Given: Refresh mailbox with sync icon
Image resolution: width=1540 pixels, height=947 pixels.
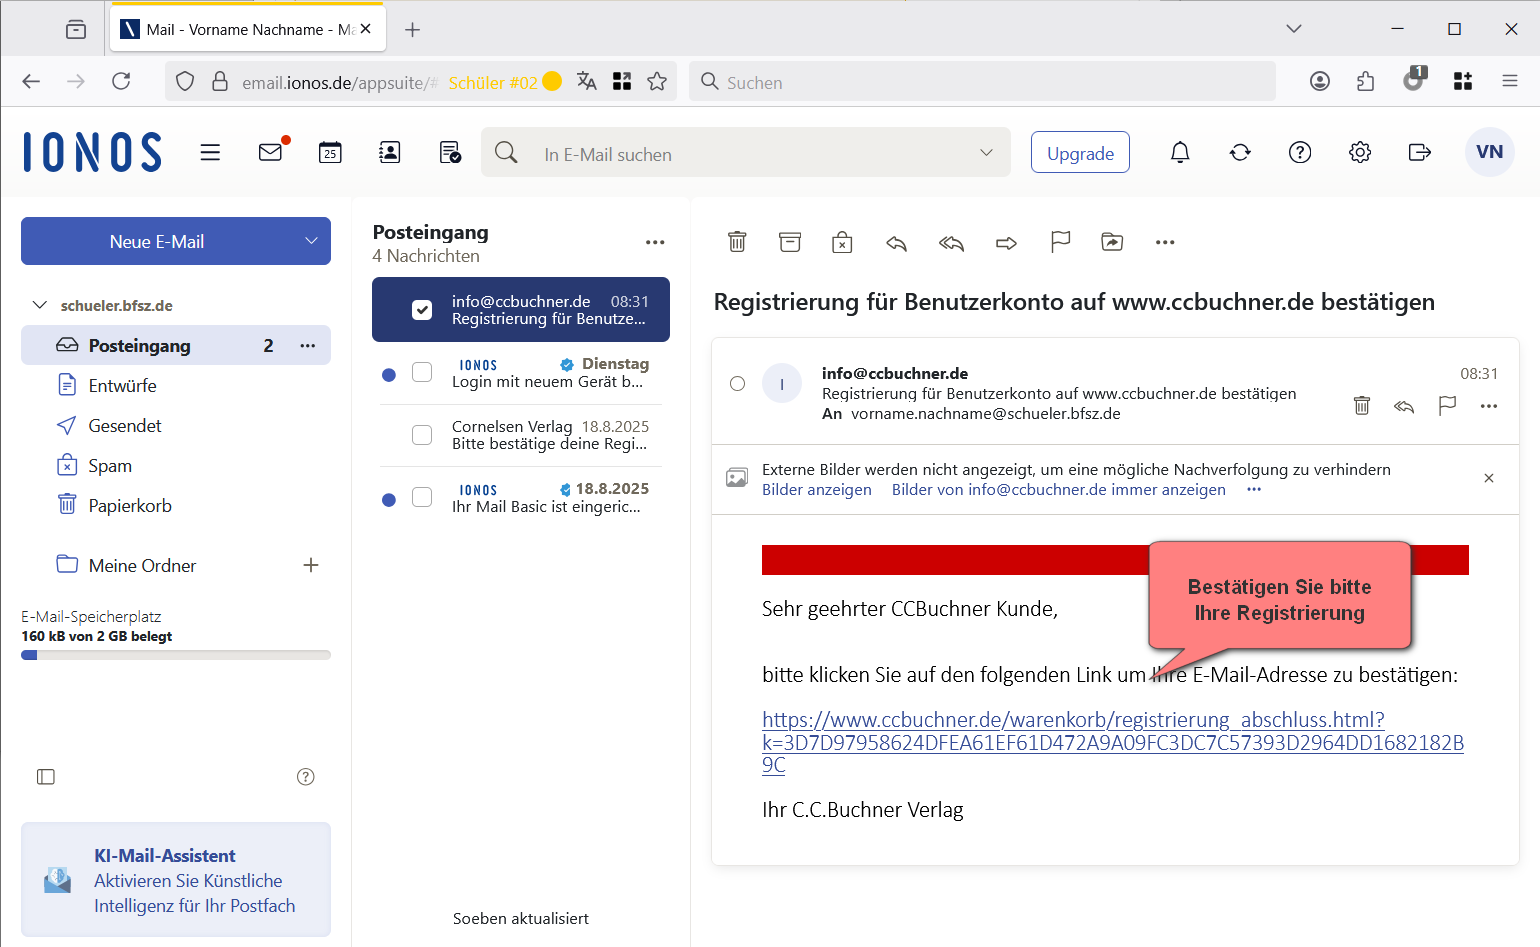Looking at the screenshot, I should (1240, 152).
